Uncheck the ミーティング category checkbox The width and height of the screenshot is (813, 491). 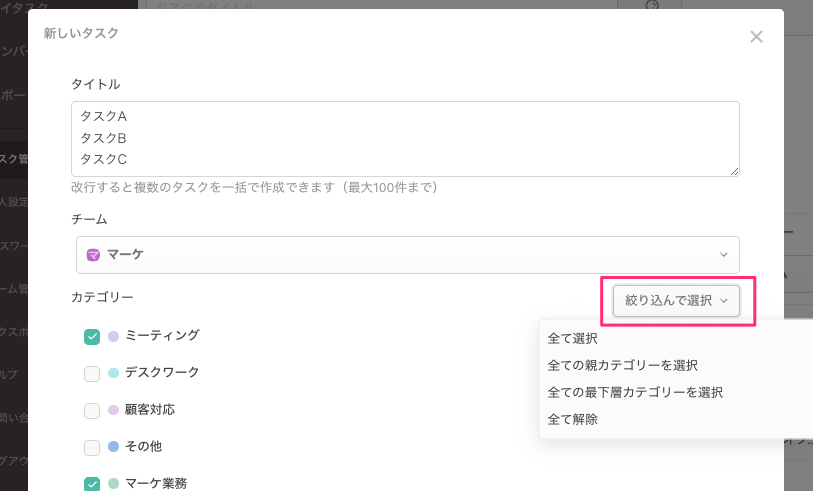click(x=92, y=337)
